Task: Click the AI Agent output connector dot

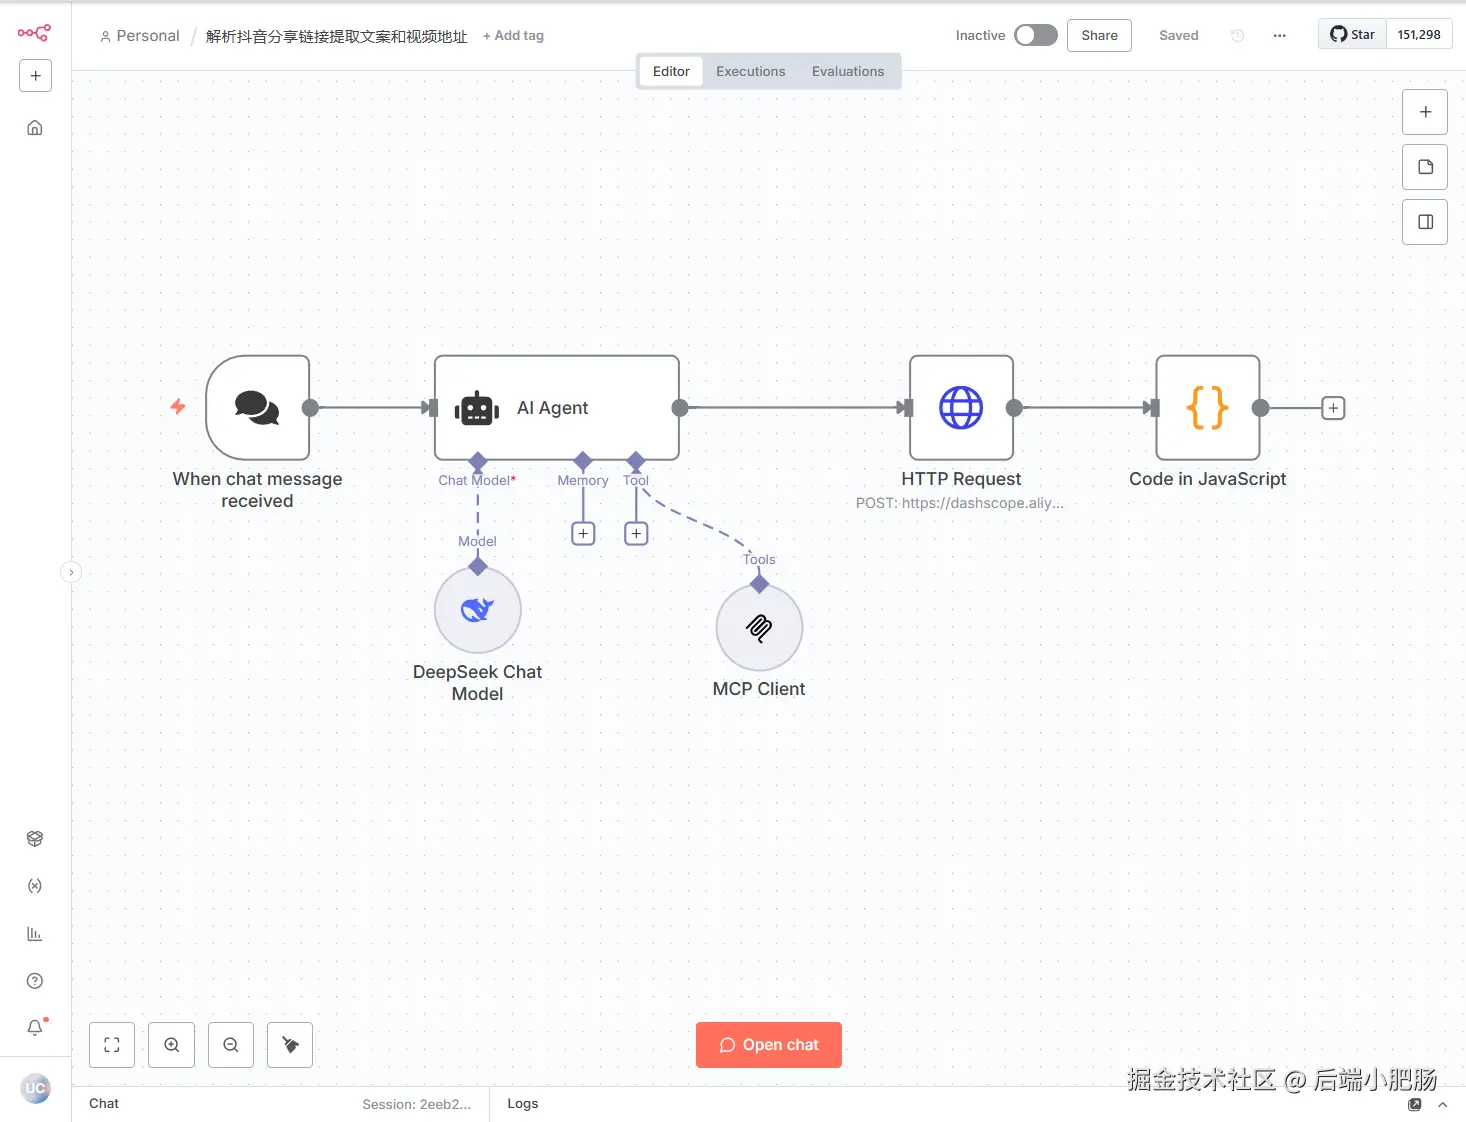Action: coord(680,408)
